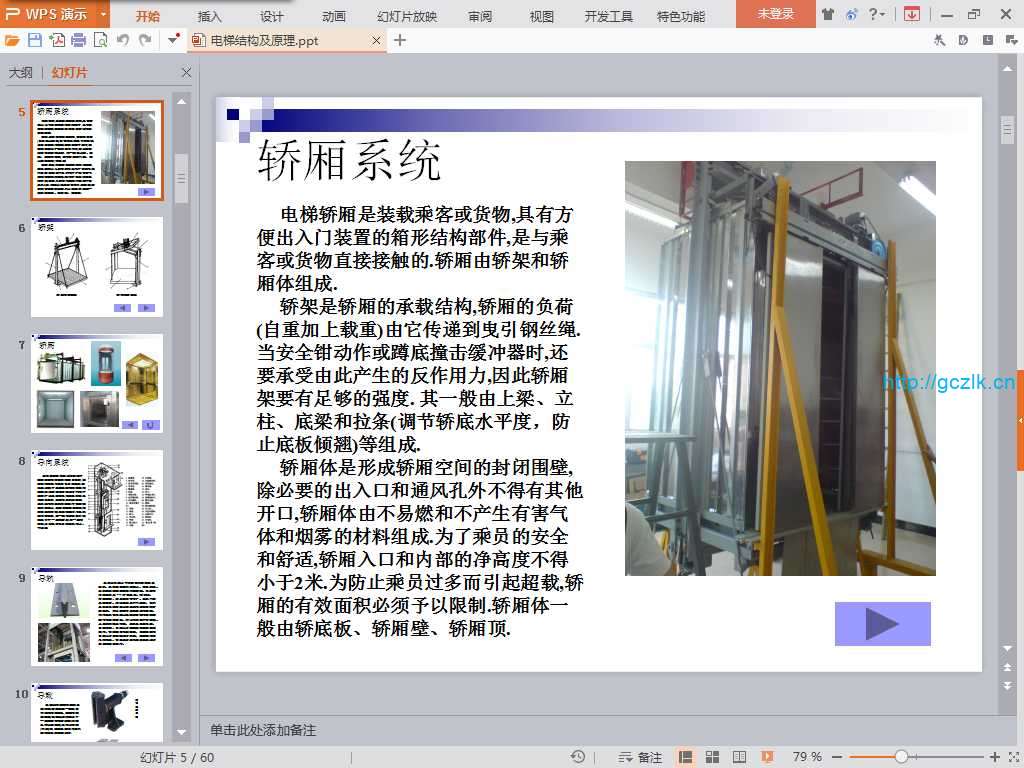Screen dimensions: 1024x768
Task: Click the Save icon in quick toolbar
Action: [x=35, y=40]
